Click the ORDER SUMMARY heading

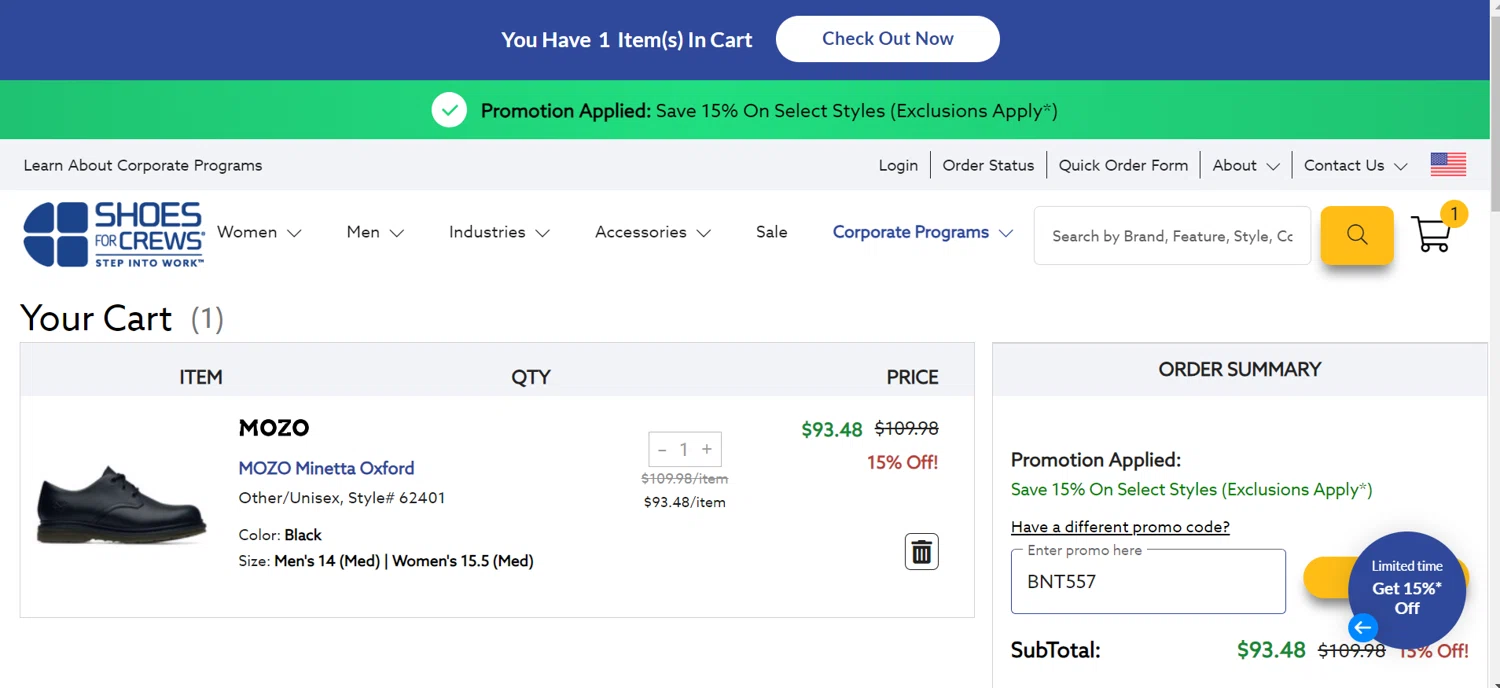coord(1240,369)
